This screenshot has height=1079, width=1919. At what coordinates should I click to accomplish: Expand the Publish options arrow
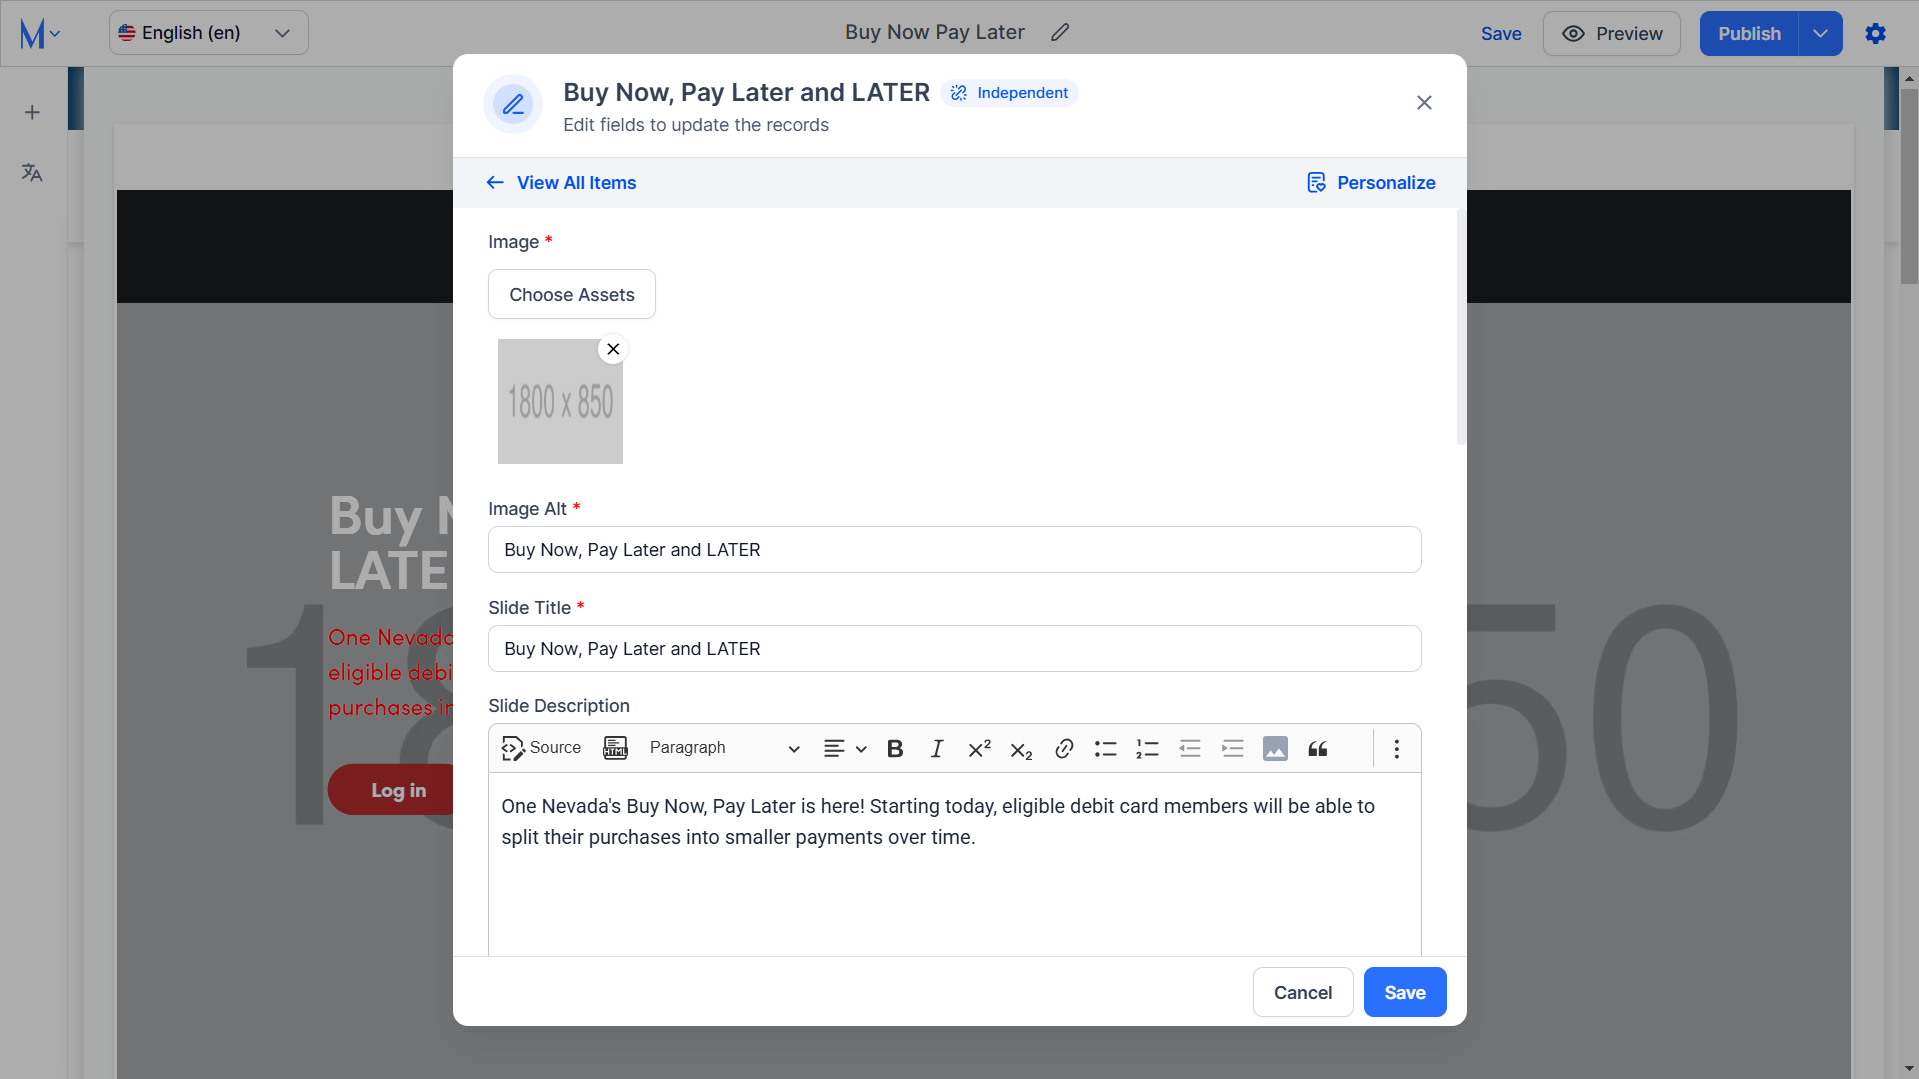click(1820, 33)
